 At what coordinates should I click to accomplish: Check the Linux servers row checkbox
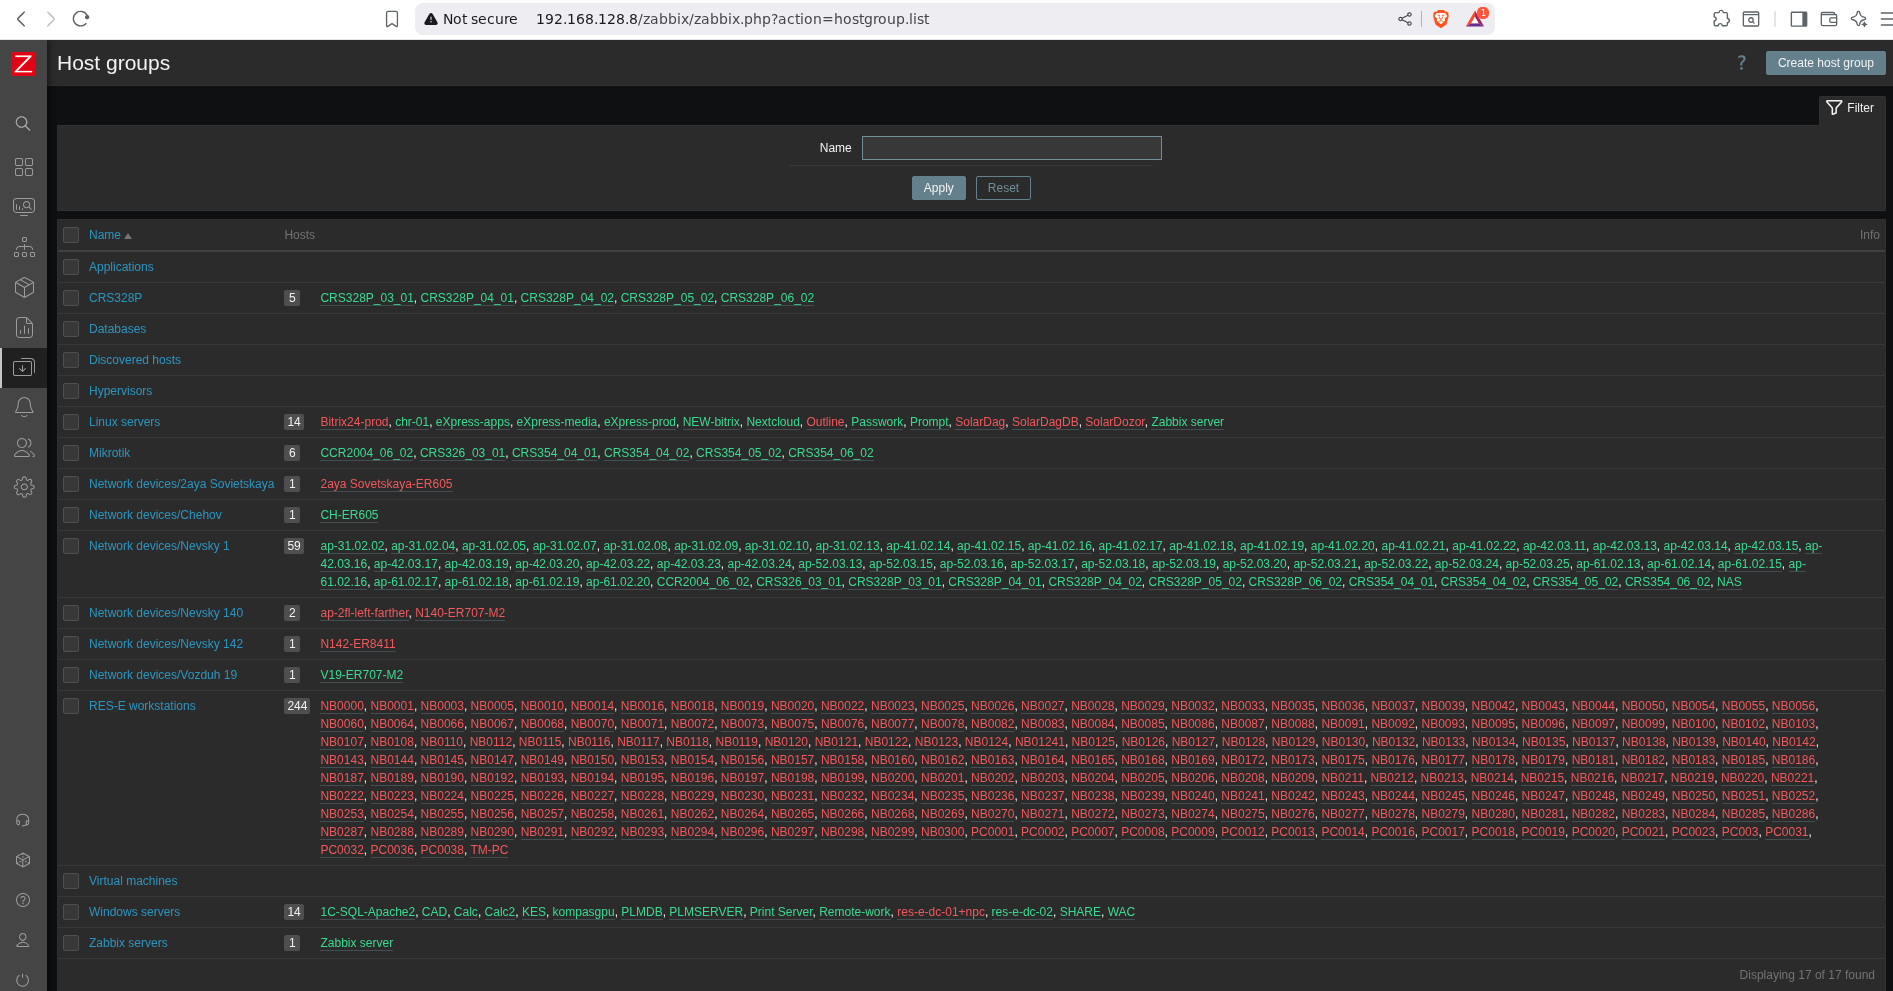click(x=71, y=422)
